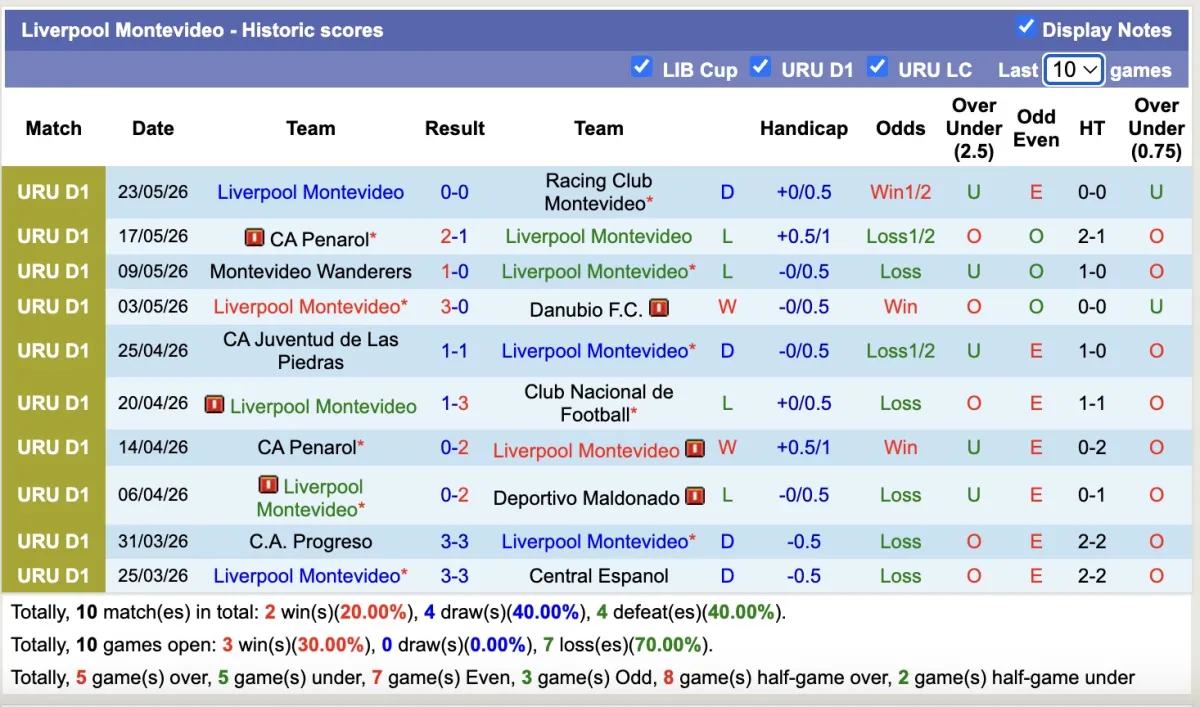1200x707 pixels.
Task: Open Montevideo Wanderers team link
Action: (x=311, y=271)
